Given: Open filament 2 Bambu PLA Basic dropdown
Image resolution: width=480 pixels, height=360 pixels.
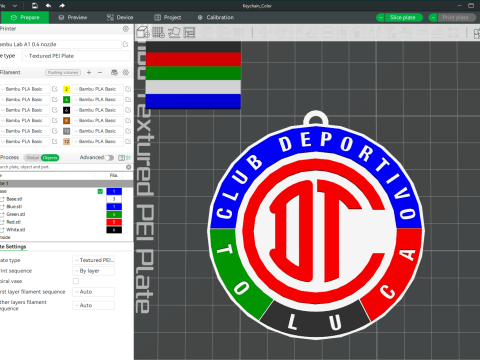Looking at the screenshot, I should 97,89.
